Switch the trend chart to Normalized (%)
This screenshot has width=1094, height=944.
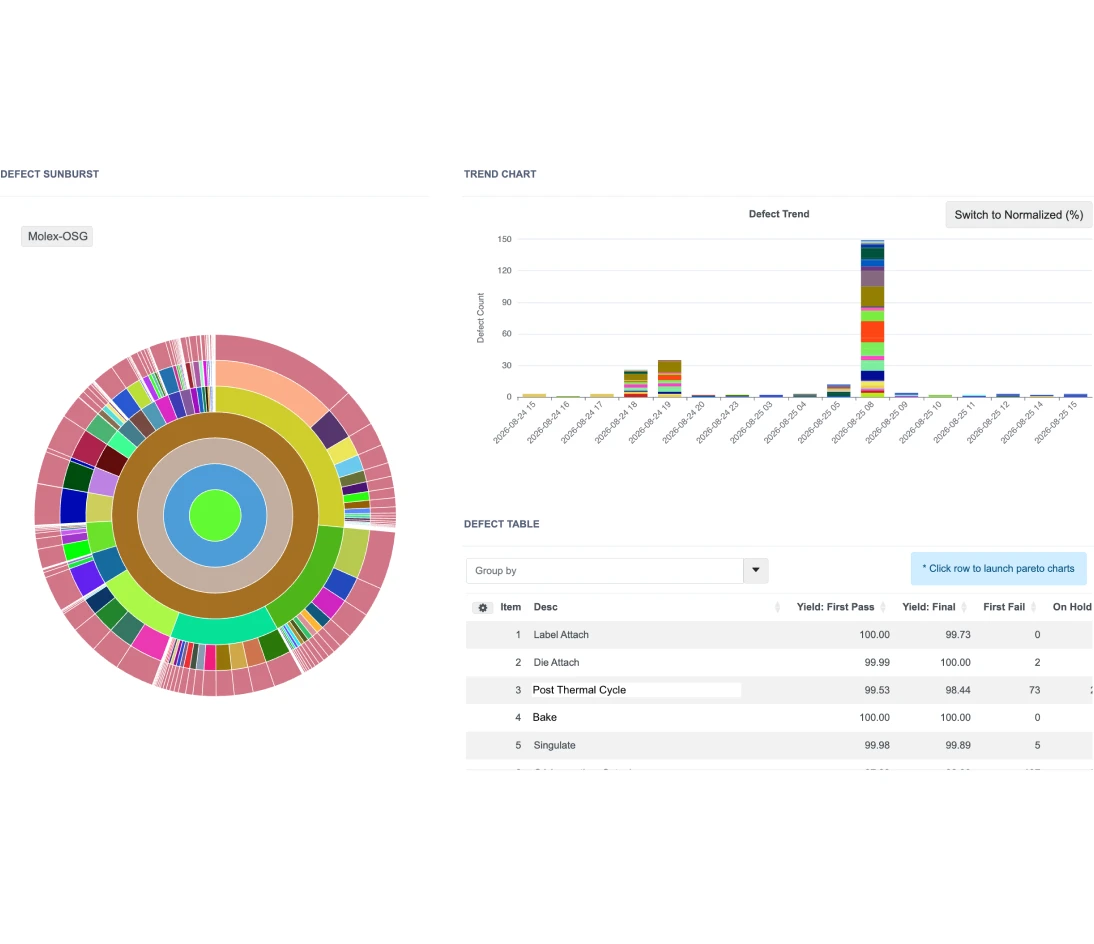pos(1019,215)
